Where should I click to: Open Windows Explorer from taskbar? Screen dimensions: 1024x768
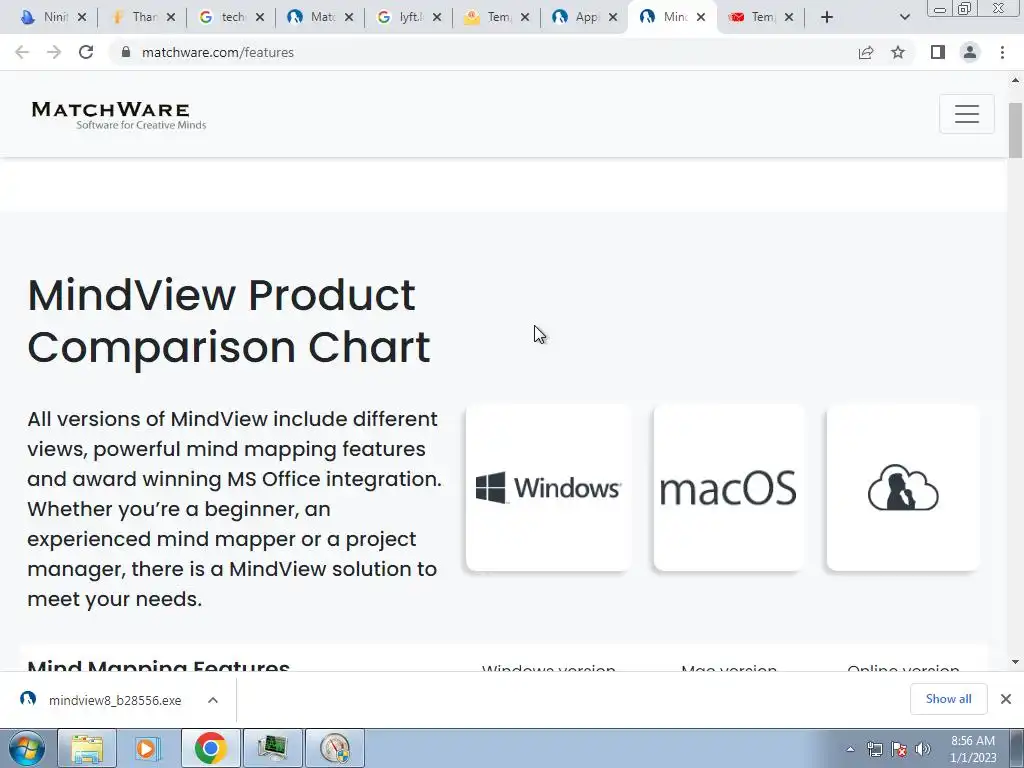click(x=88, y=748)
